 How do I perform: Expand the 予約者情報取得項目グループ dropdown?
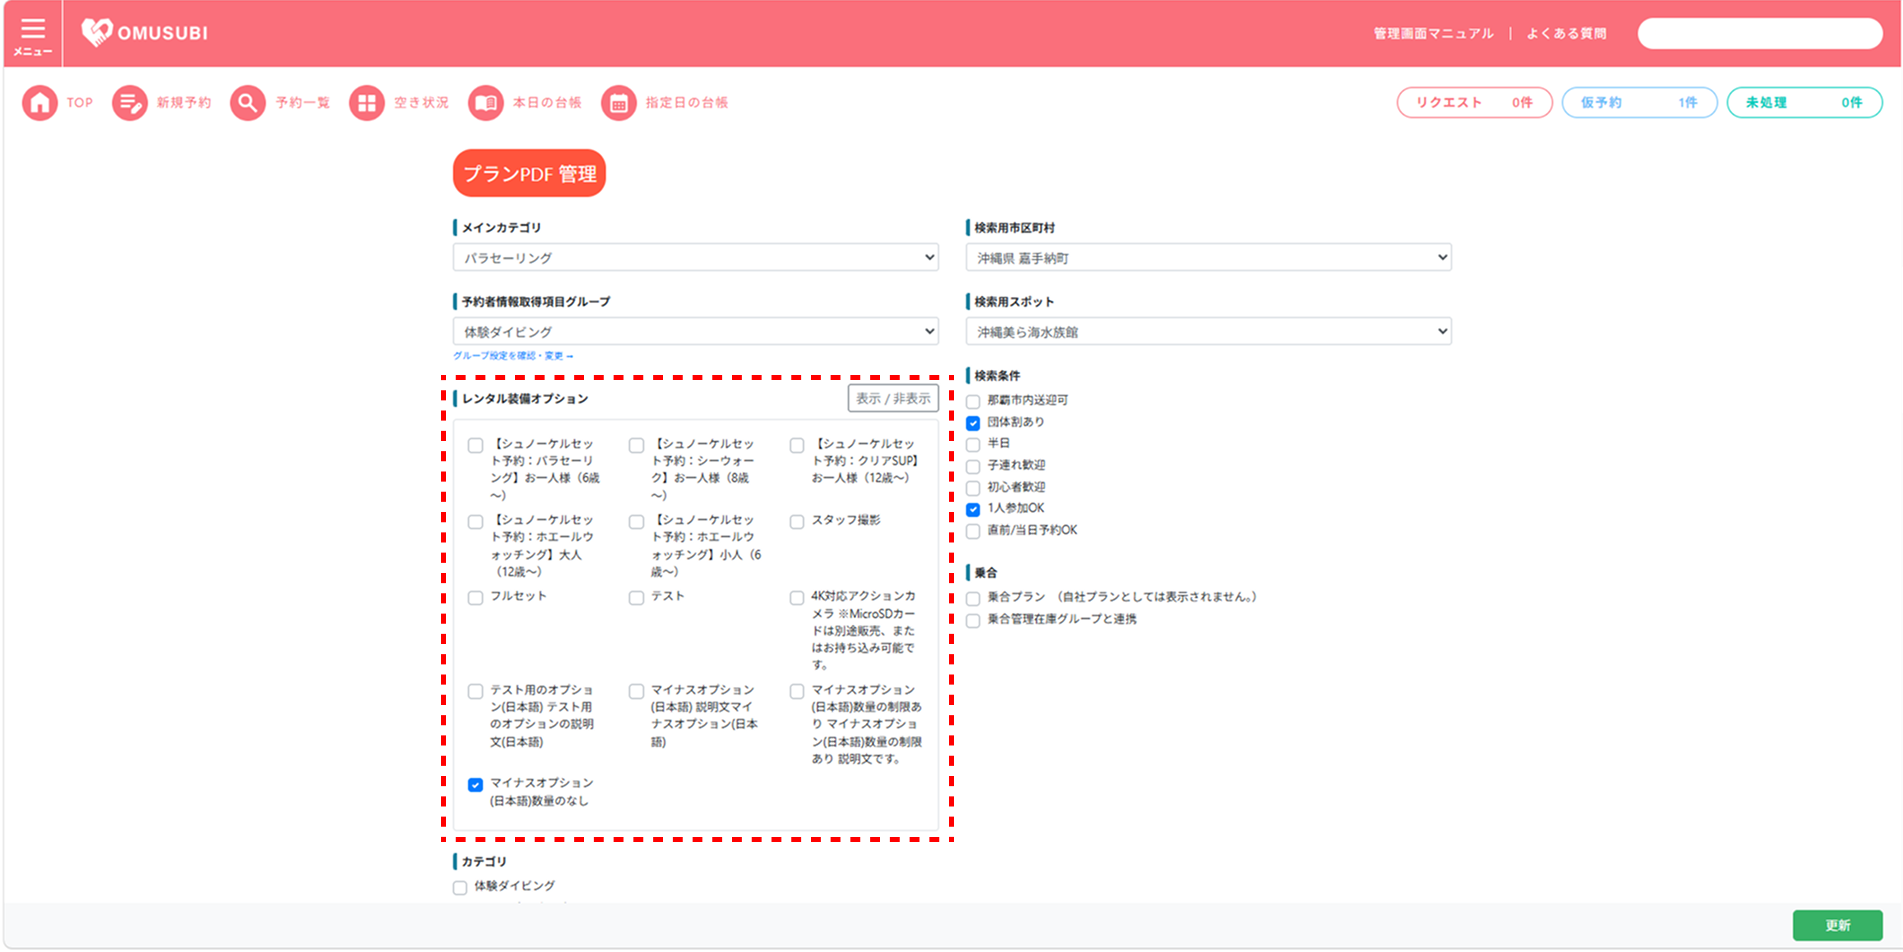695,332
